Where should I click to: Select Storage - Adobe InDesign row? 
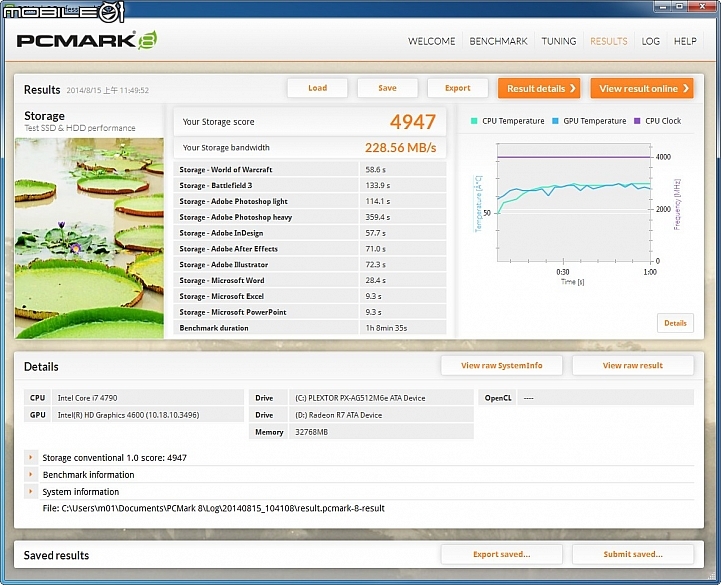[x=309, y=233]
